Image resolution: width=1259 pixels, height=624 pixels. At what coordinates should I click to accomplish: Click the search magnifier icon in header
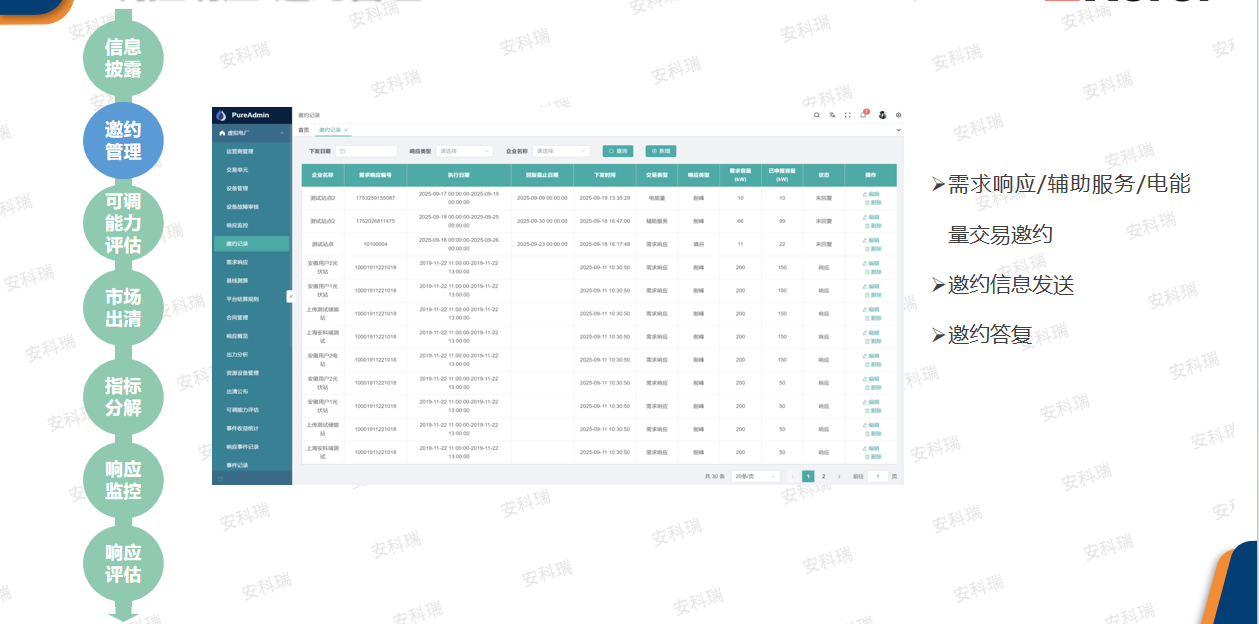(x=816, y=115)
